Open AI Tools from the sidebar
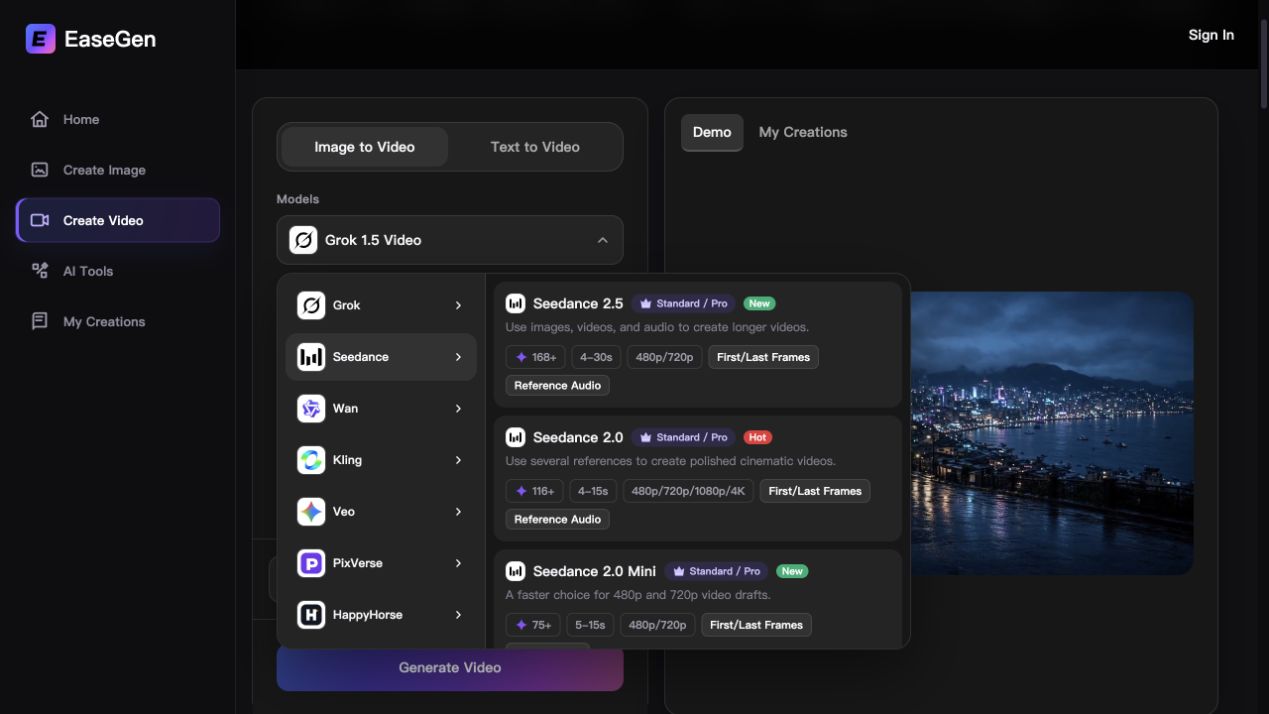1269x714 pixels. [x=118, y=271]
